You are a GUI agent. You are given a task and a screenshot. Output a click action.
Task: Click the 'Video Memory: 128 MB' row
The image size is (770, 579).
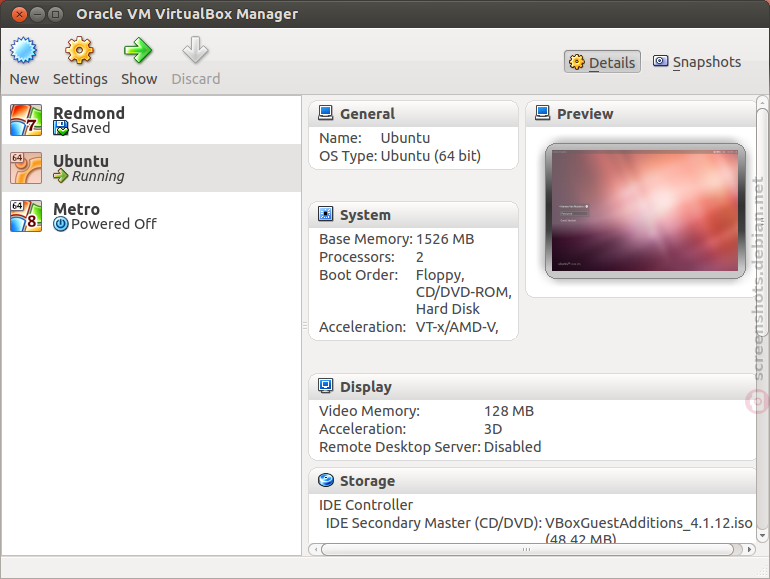(x=426, y=411)
